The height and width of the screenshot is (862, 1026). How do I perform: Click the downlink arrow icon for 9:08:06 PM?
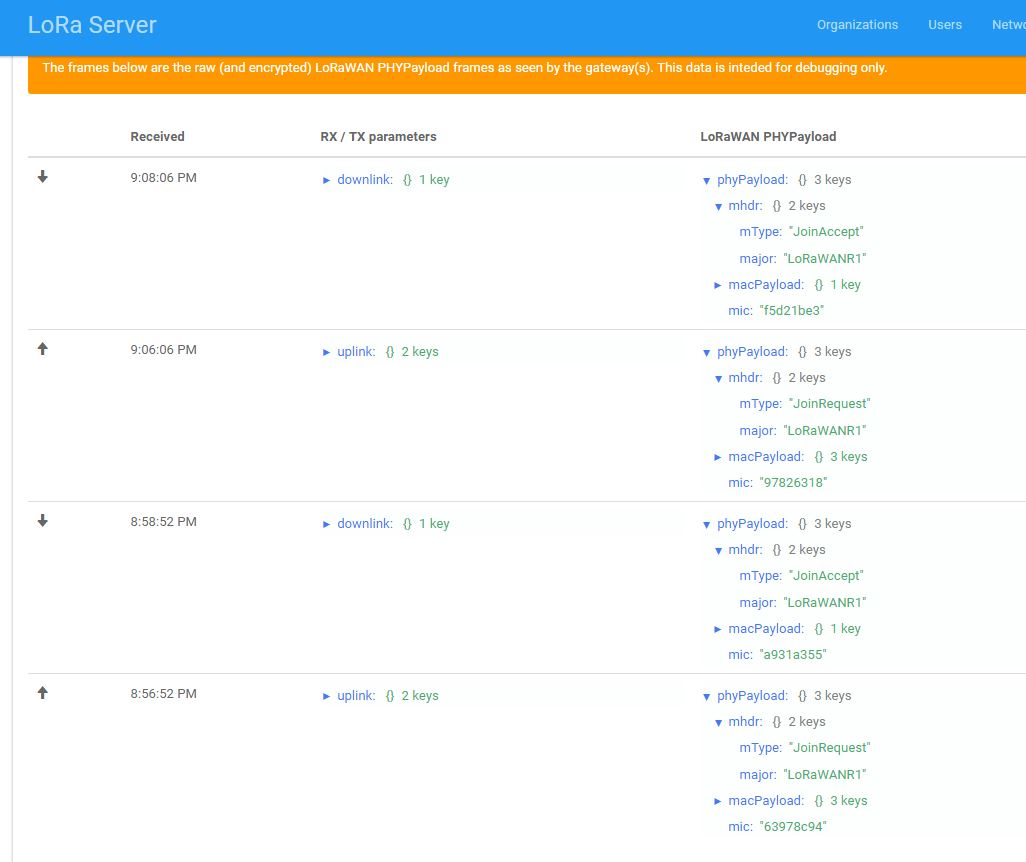tap(43, 177)
